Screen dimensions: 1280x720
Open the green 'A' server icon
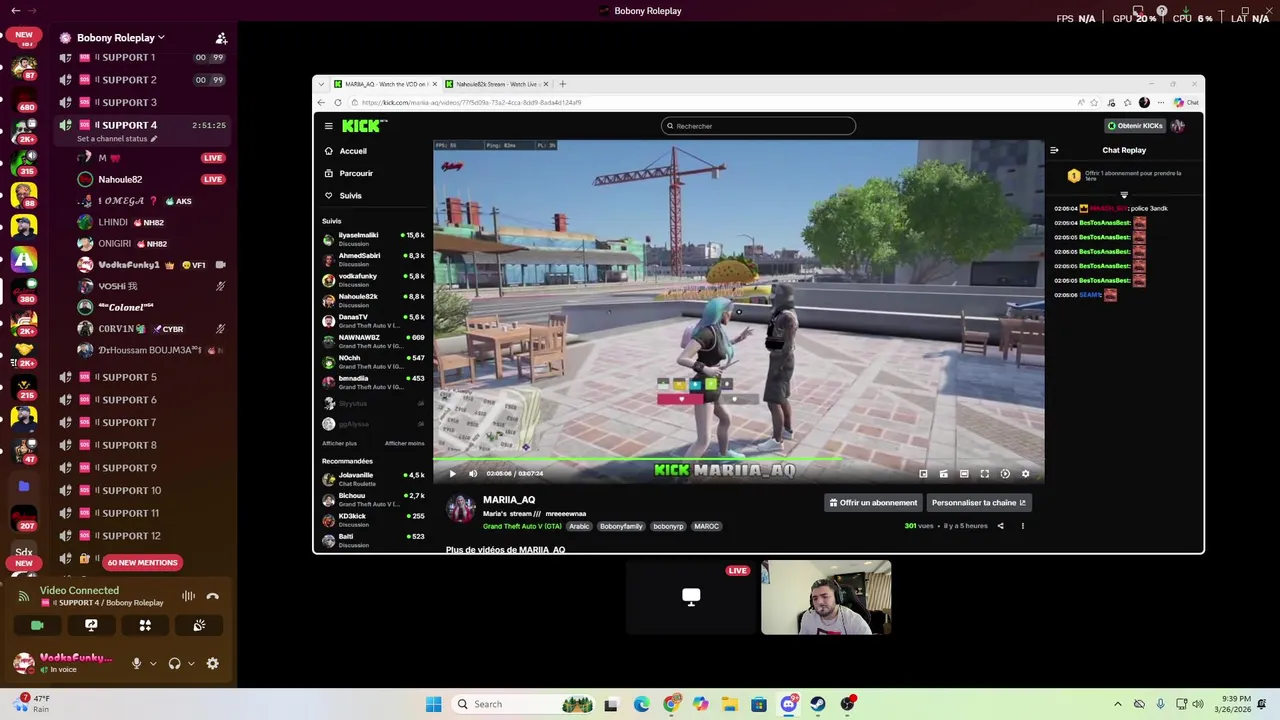[24, 260]
